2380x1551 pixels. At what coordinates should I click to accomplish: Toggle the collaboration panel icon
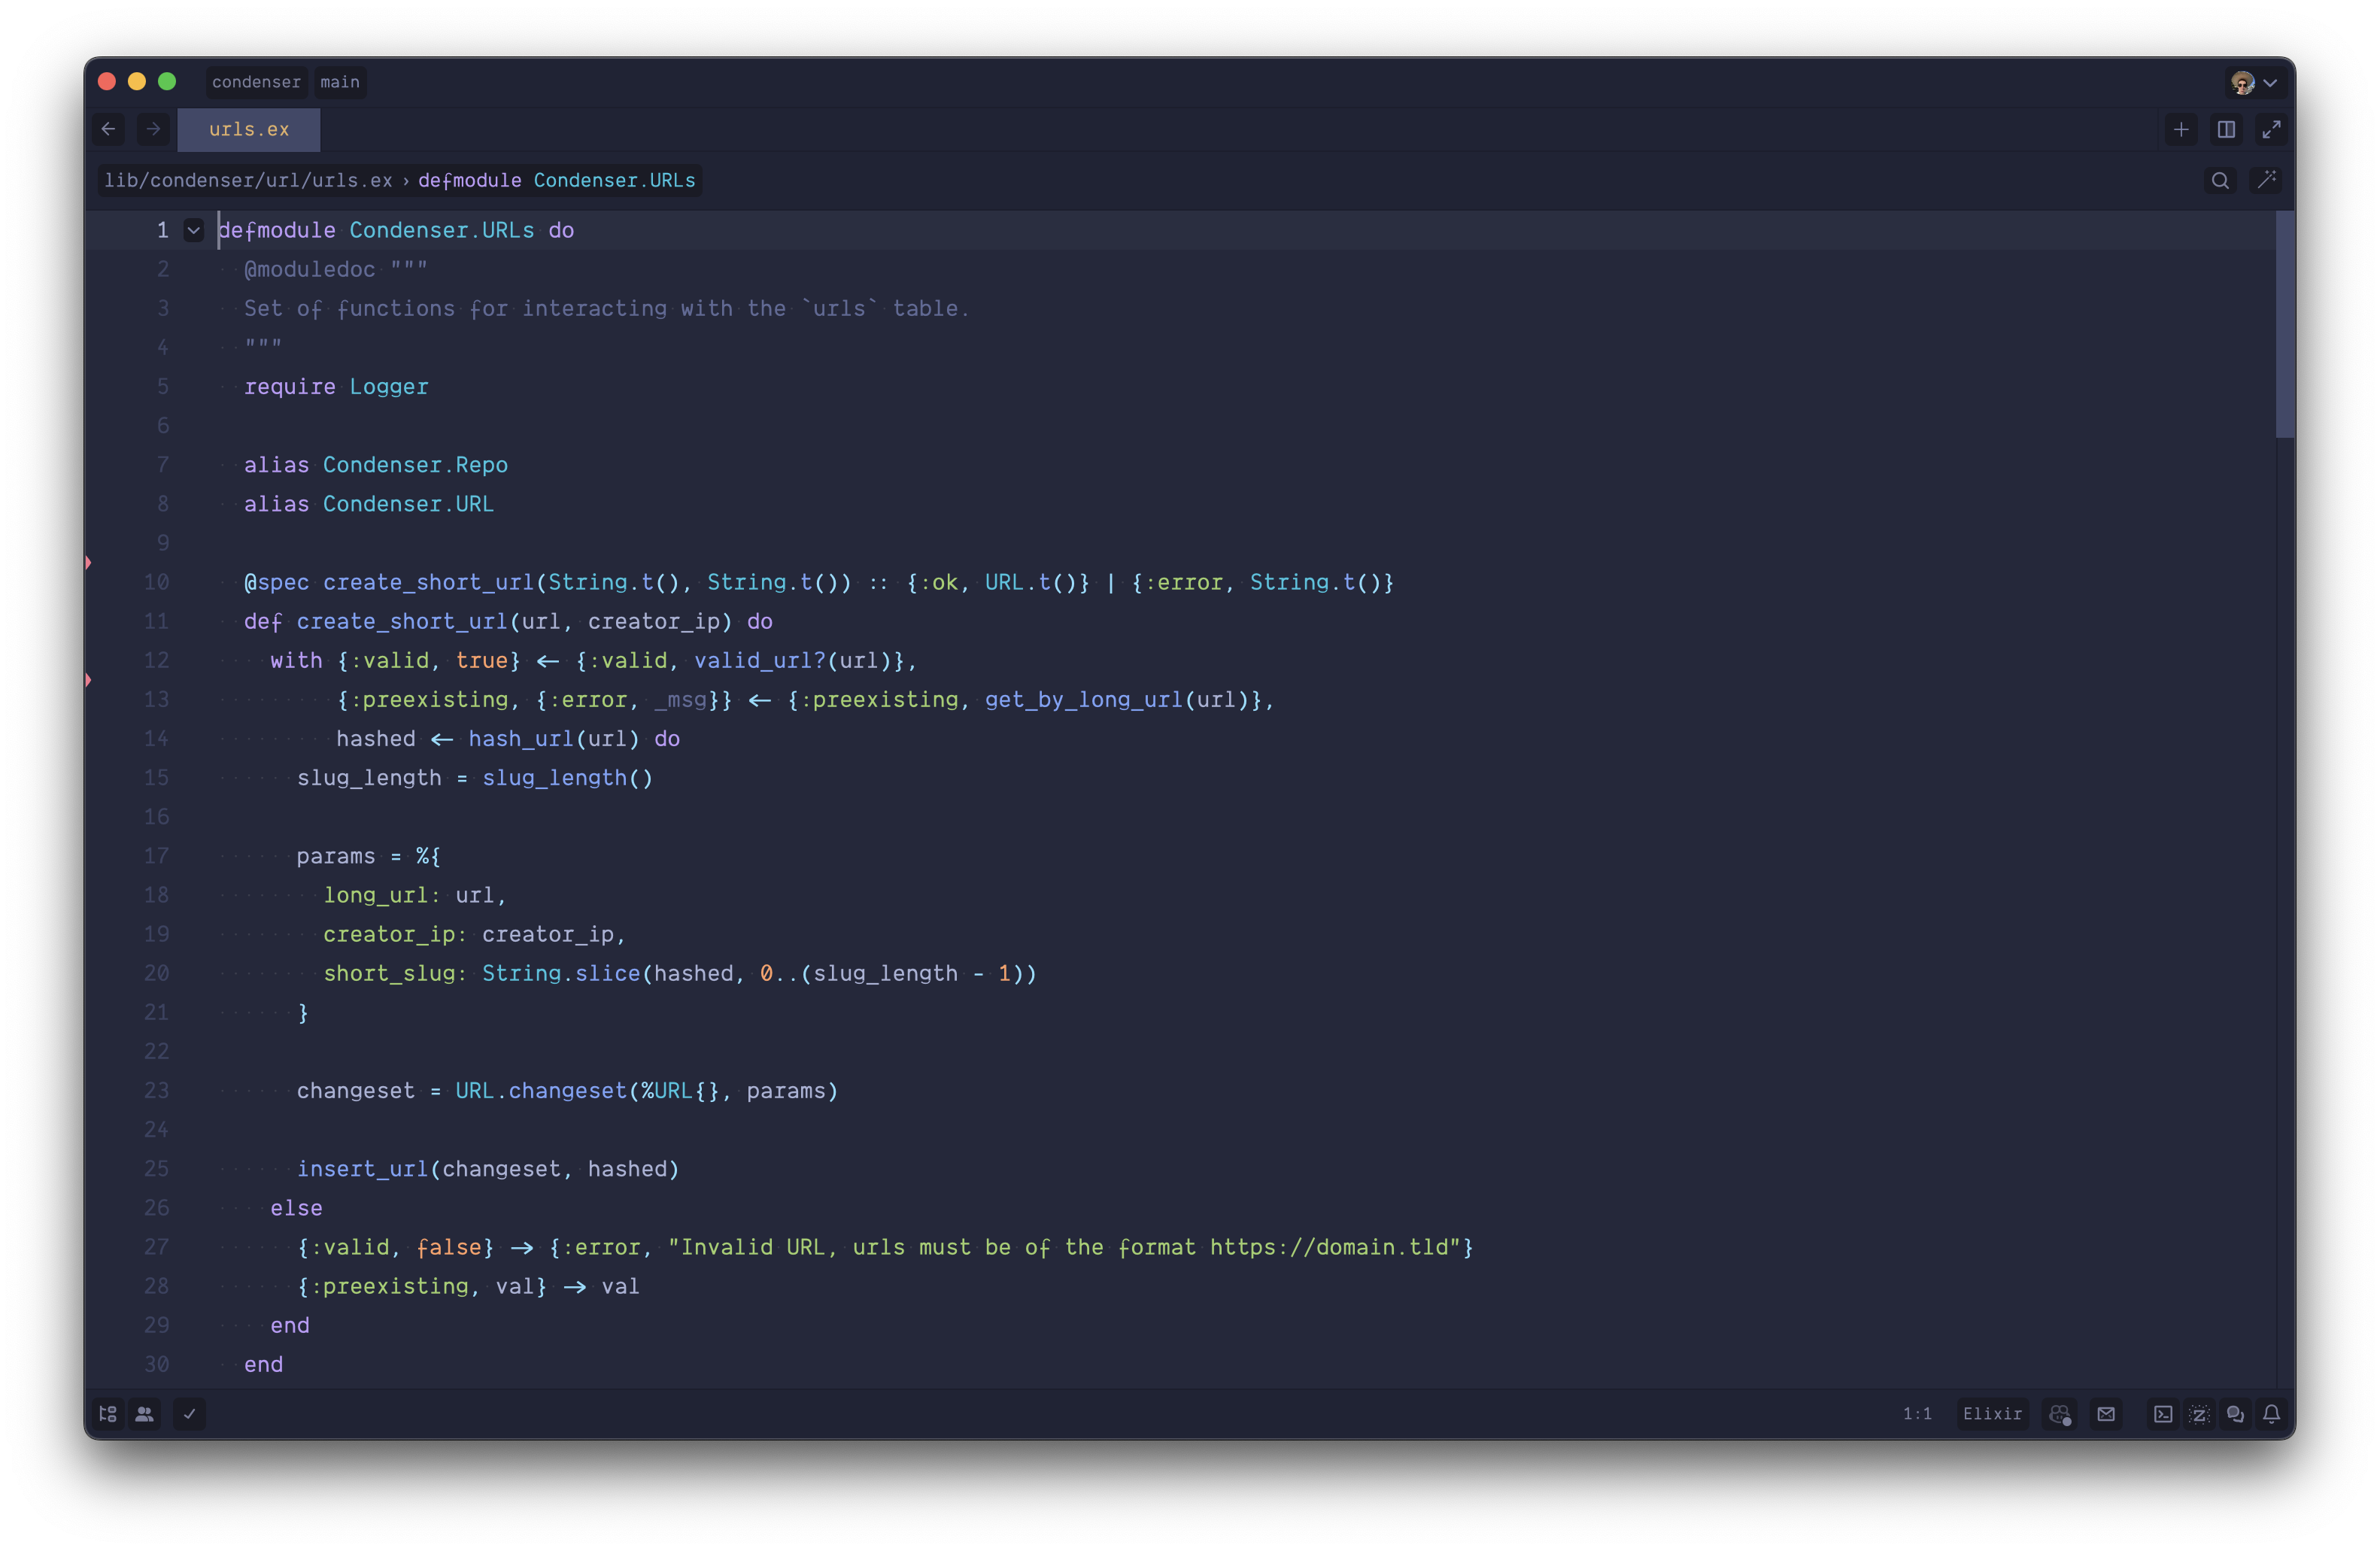[145, 1414]
